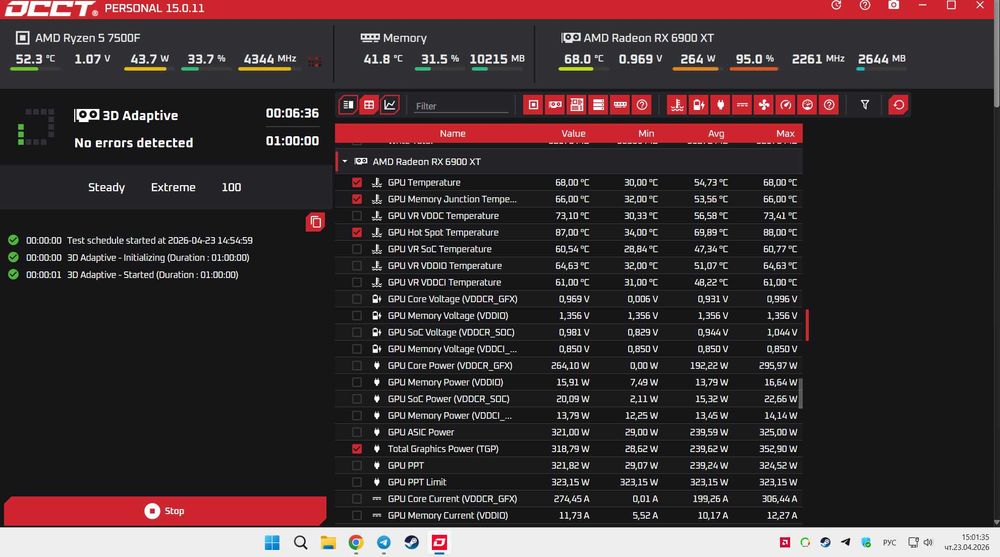
Task: Click the funnel filter icon
Action: click(x=865, y=105)
